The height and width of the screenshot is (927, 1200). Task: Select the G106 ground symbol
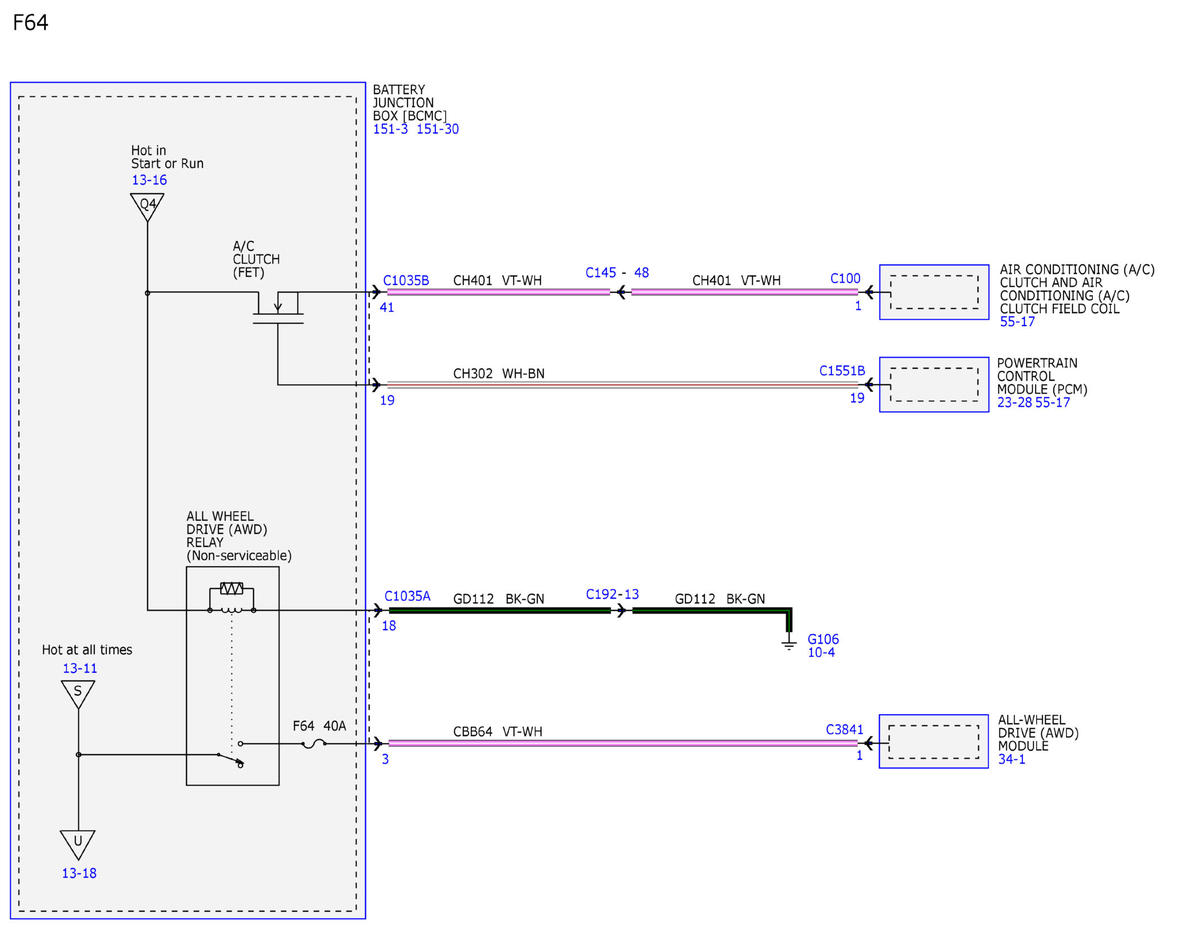789,644
